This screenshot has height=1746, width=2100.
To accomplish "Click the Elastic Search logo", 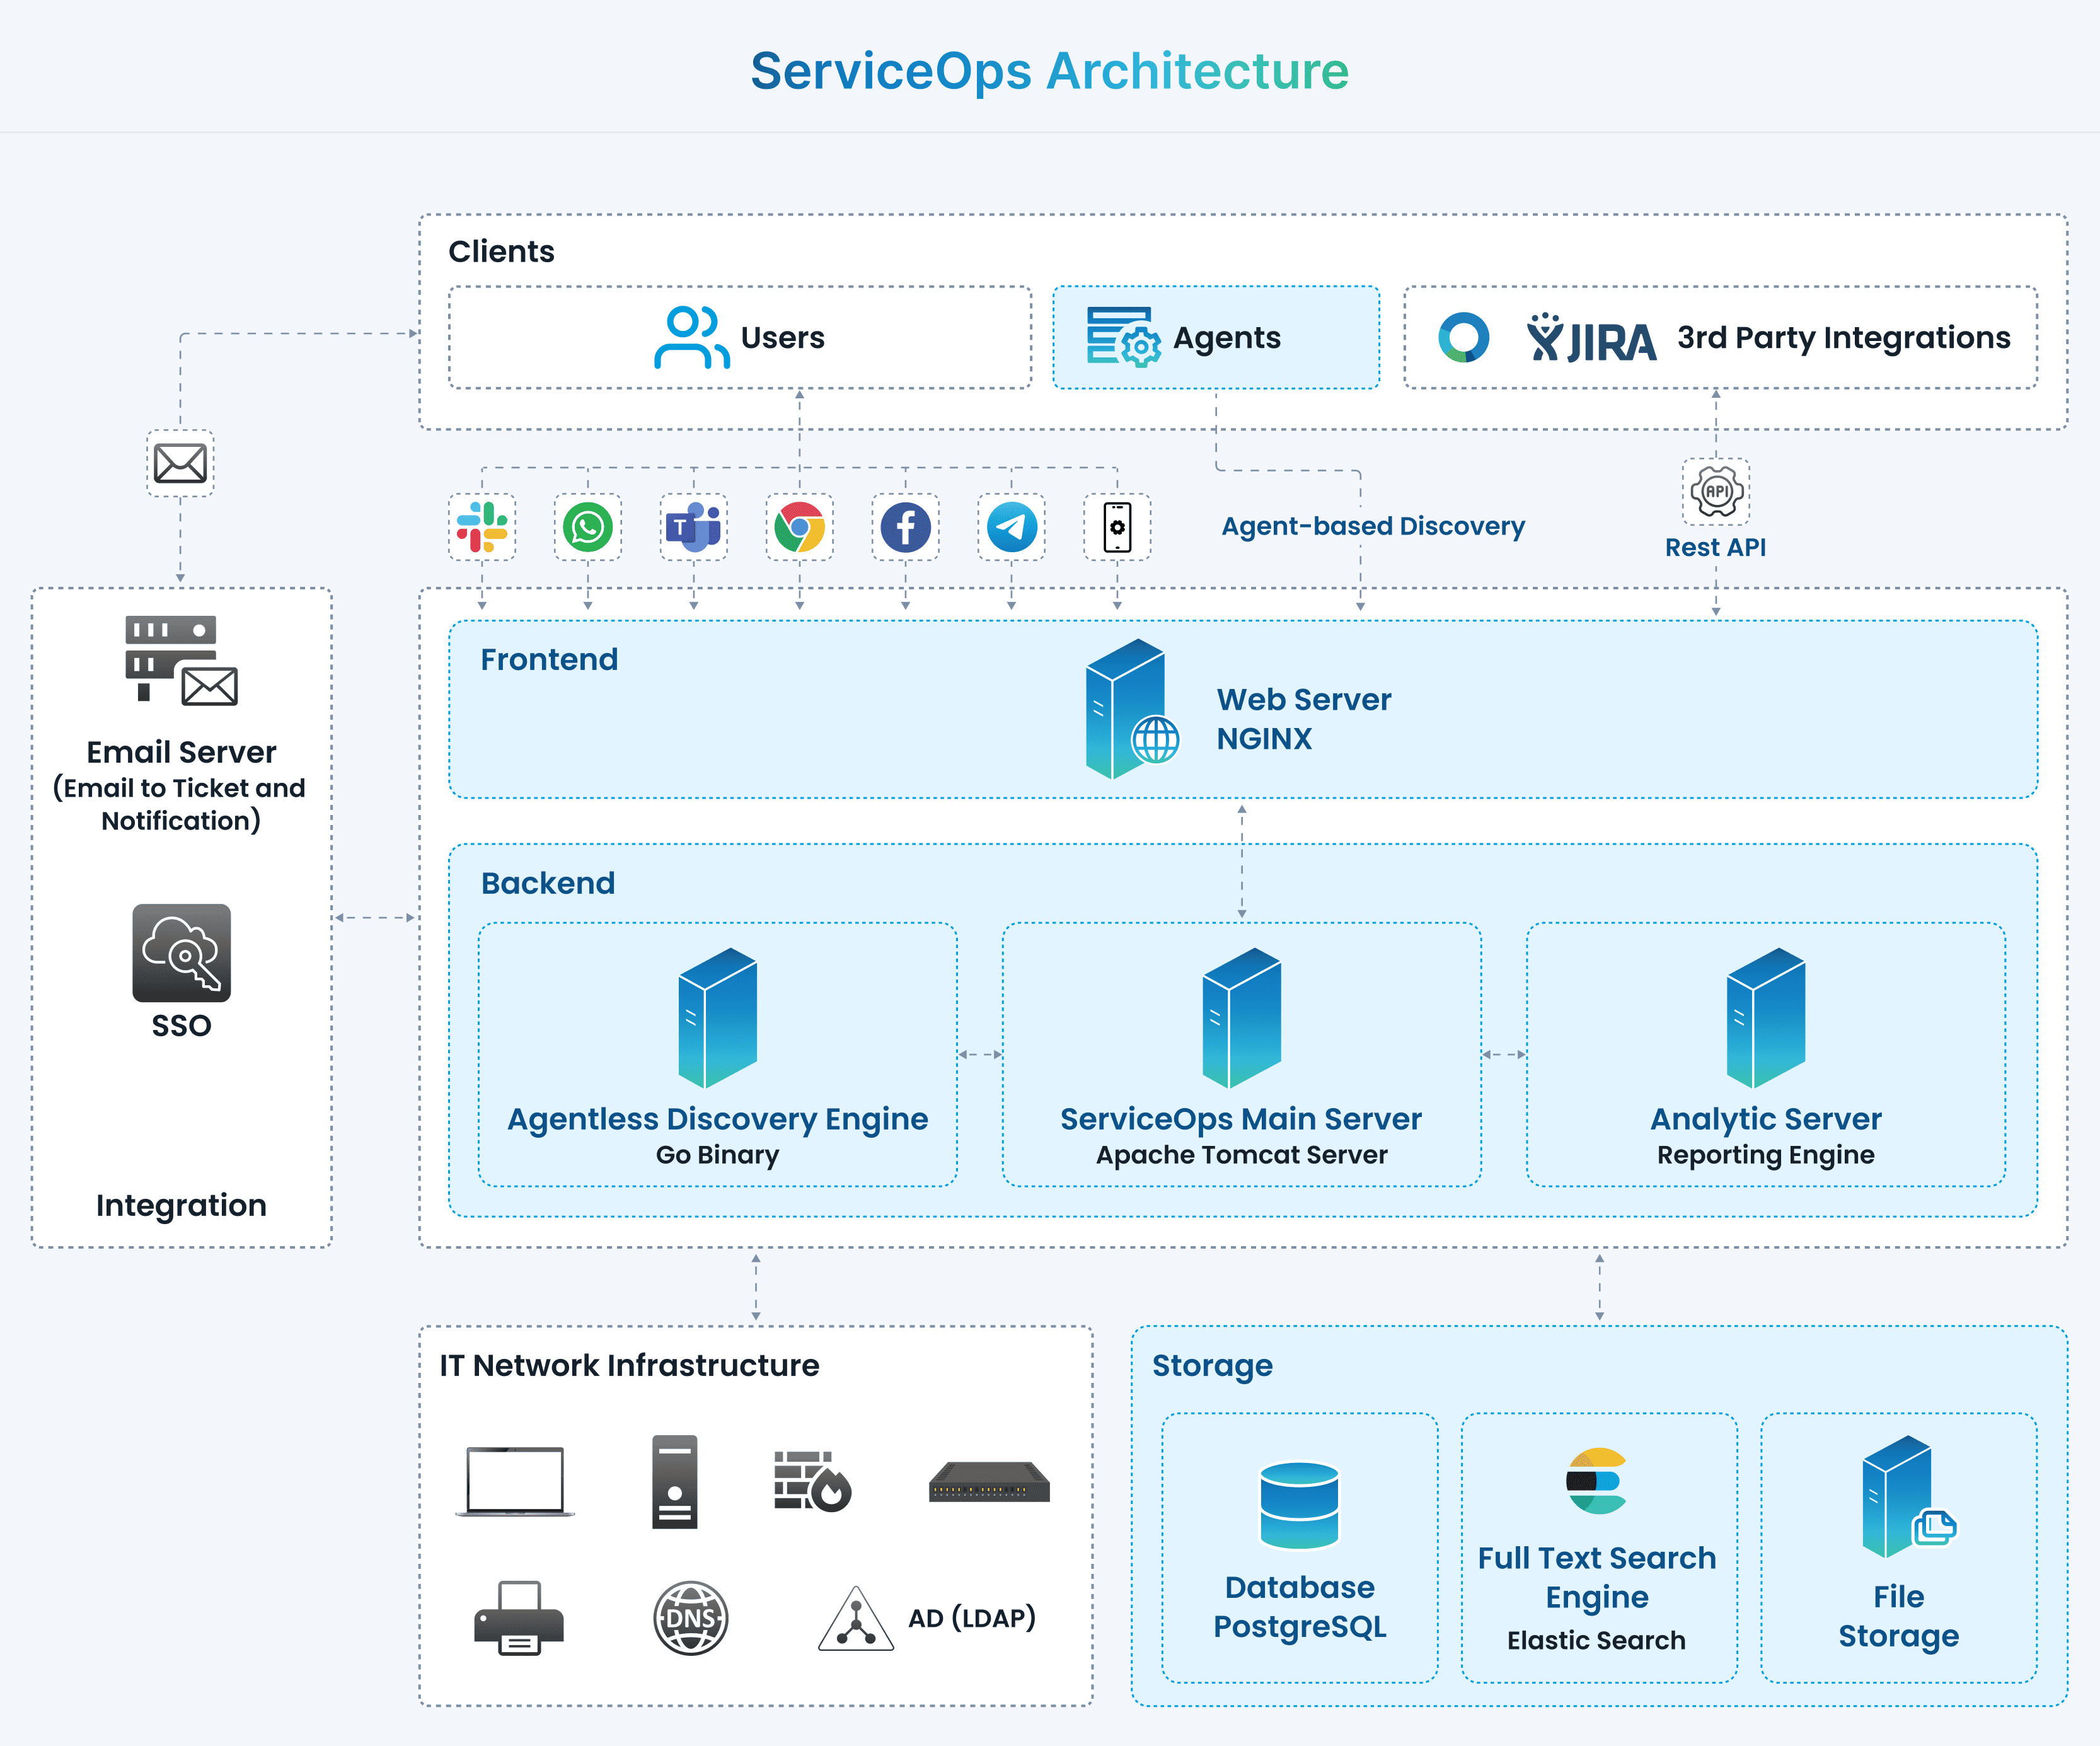I will [1597, 1481].
